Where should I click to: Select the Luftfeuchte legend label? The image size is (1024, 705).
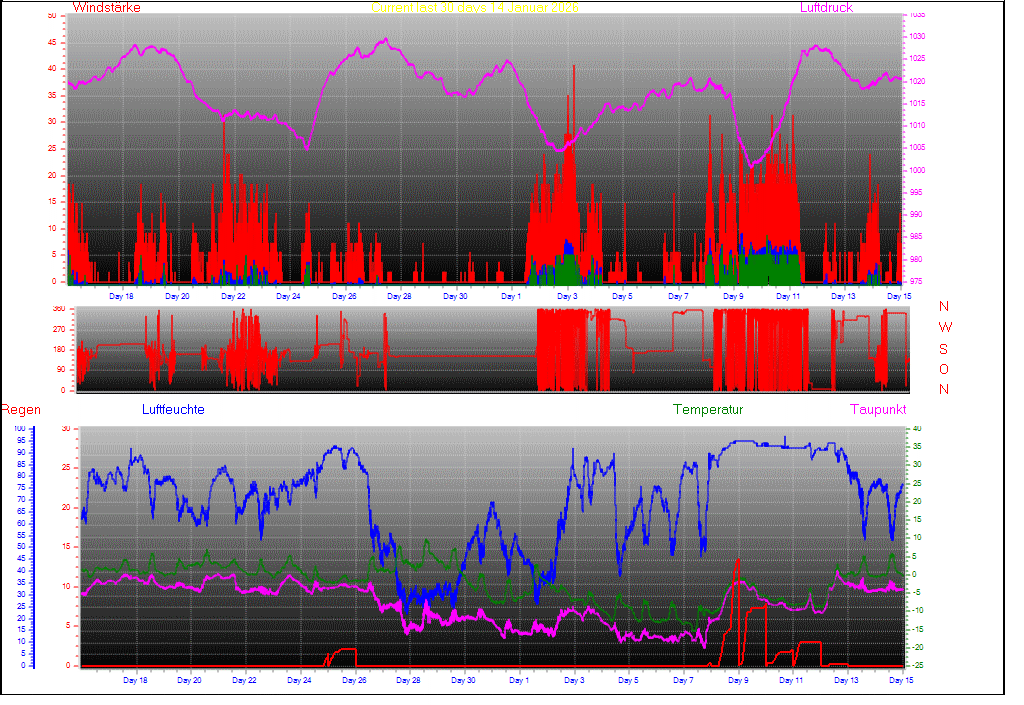click(173, 410)
